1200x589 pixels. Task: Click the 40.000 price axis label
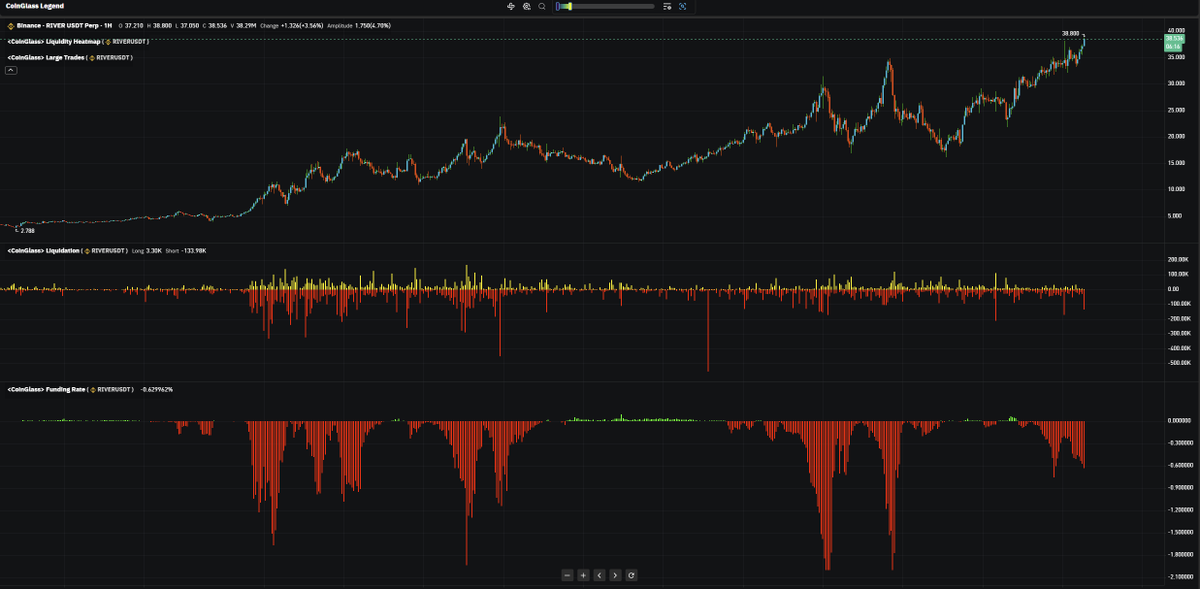pyautogui.click(x=1177, y=31)
